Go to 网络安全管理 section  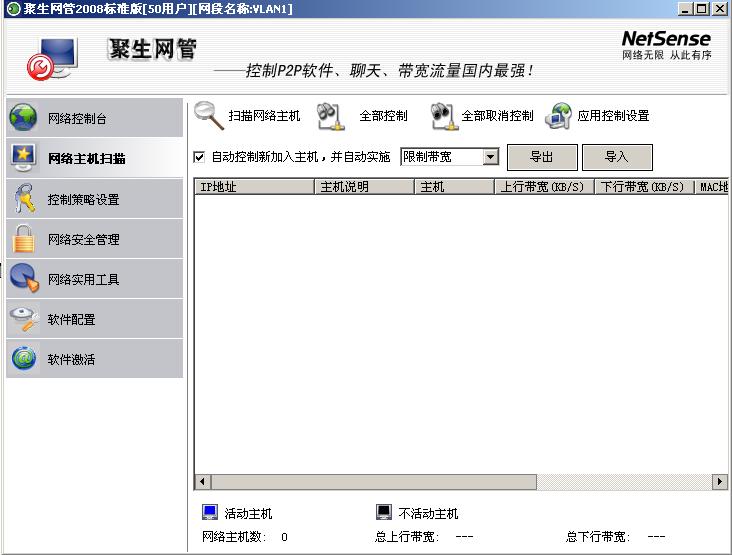click(x=94, y=239)
